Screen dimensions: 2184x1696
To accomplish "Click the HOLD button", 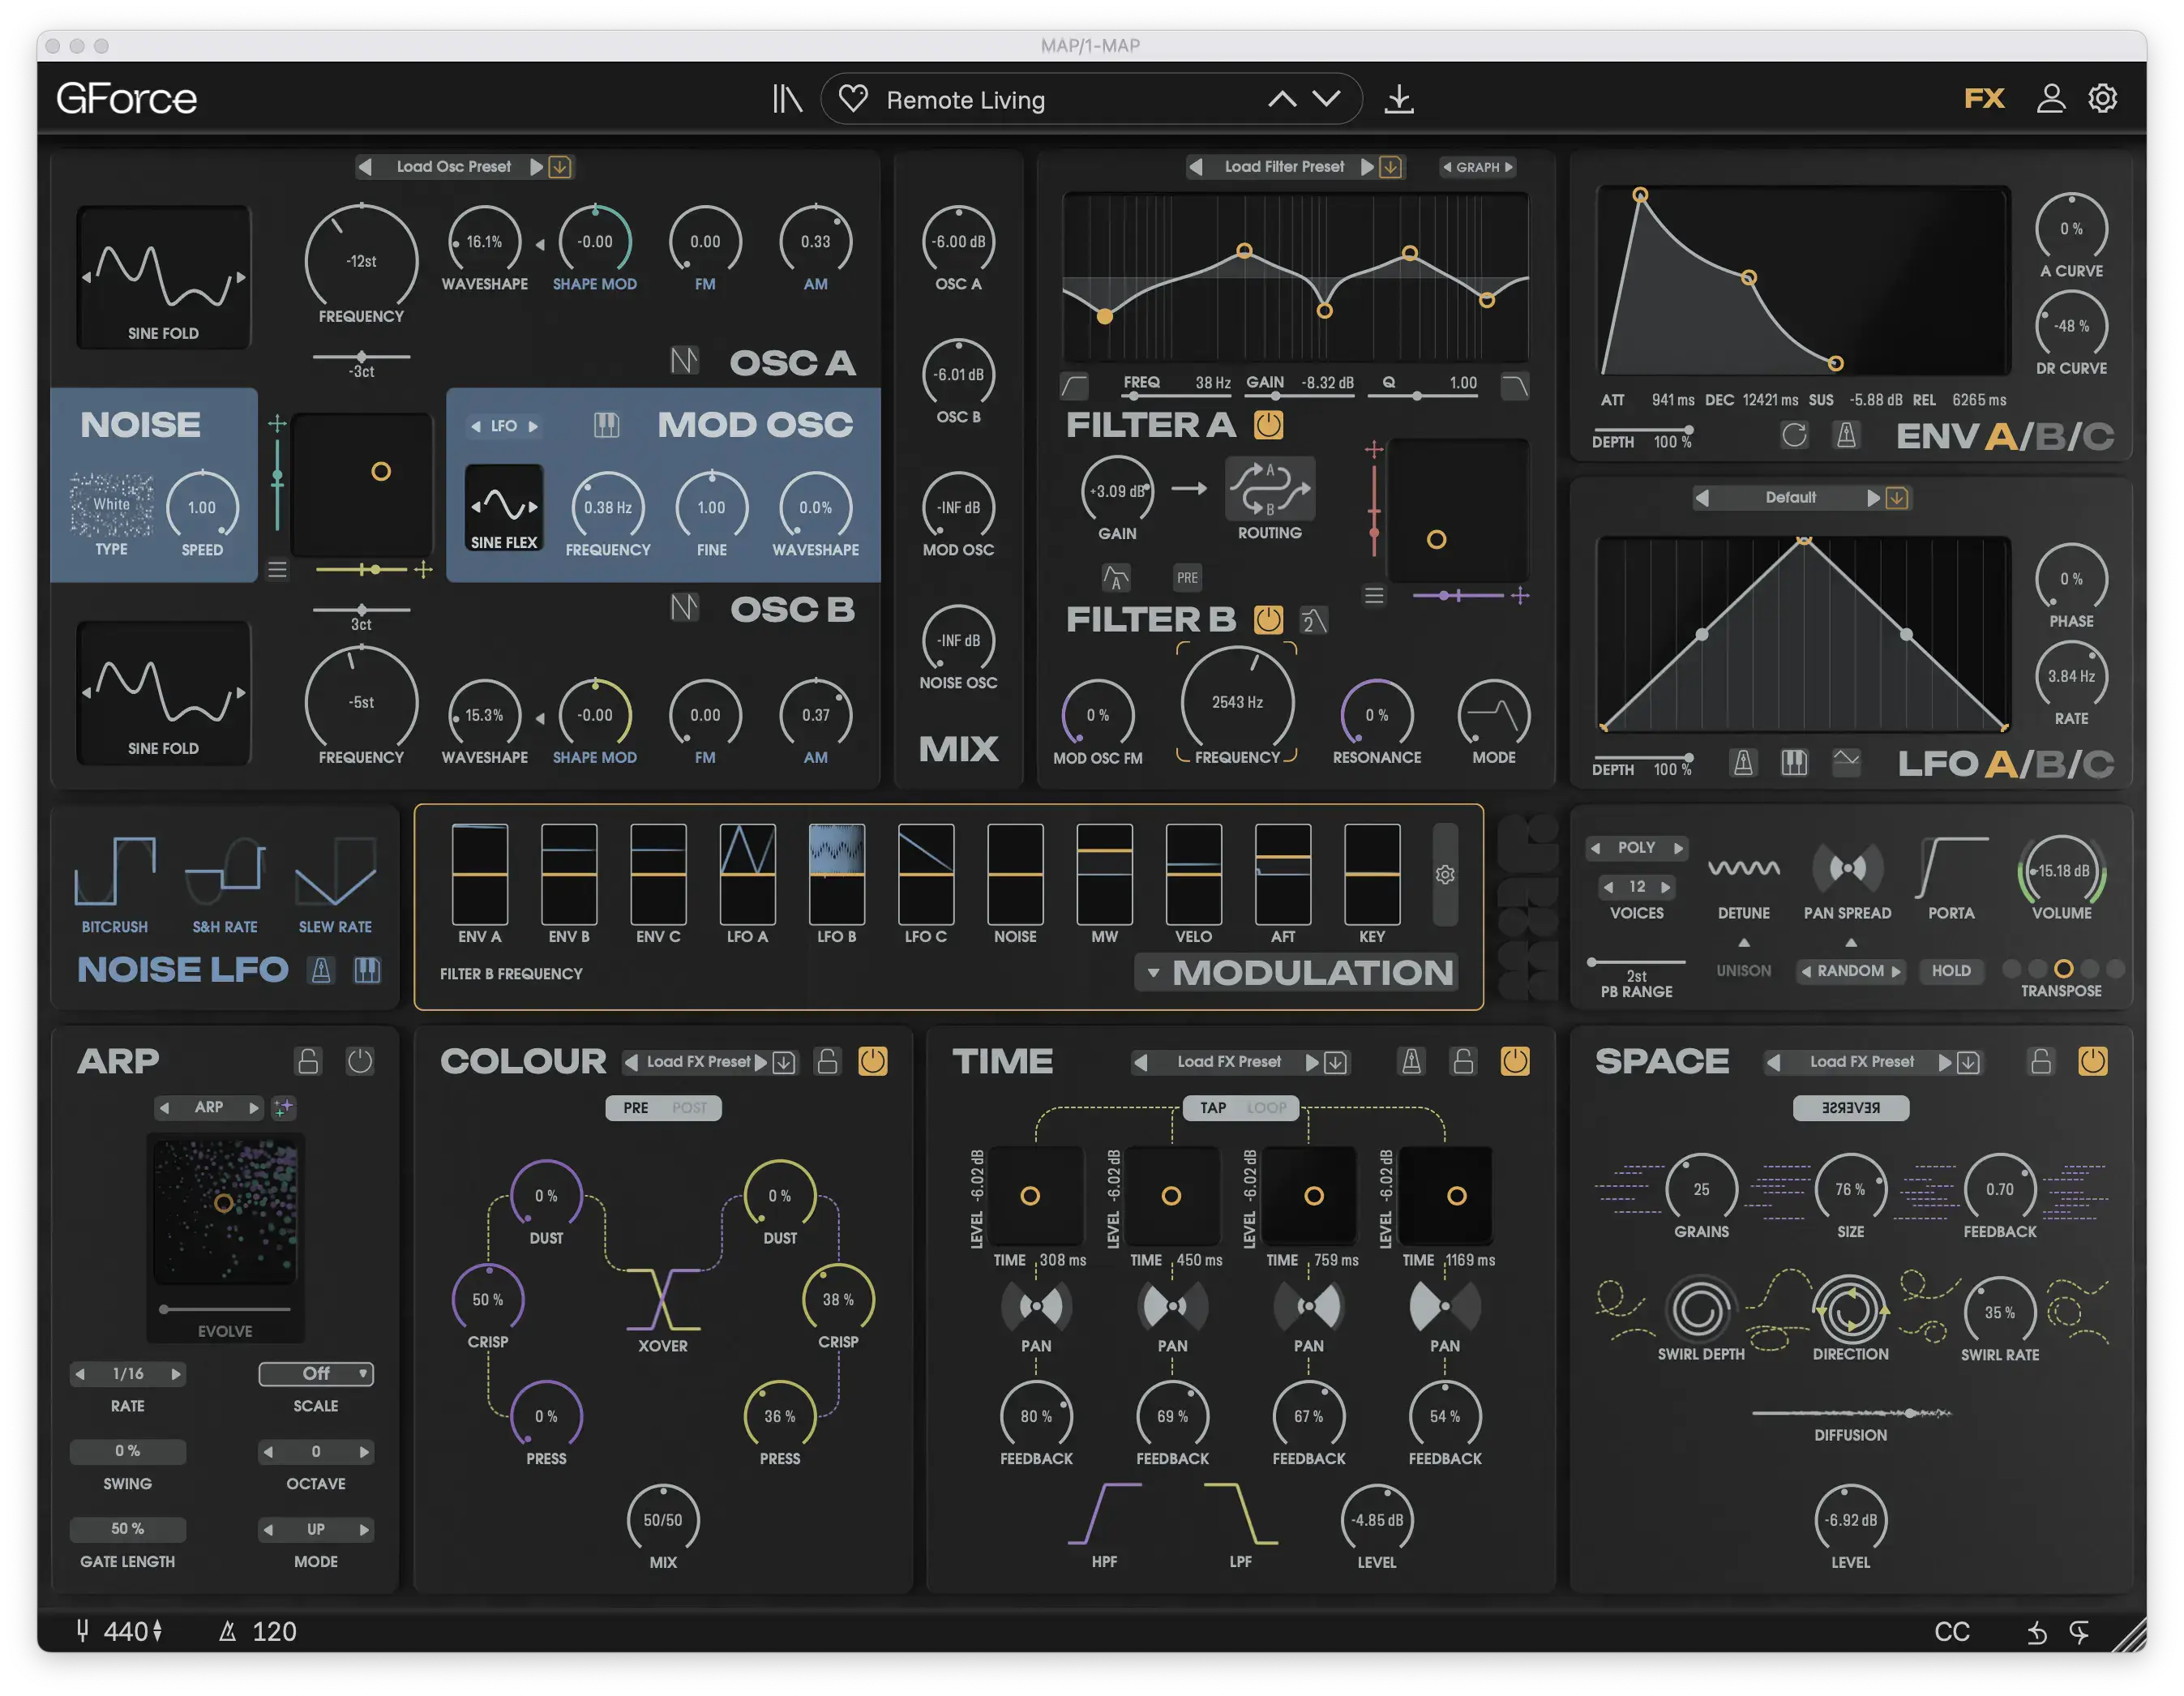I will coord(1951,971).
